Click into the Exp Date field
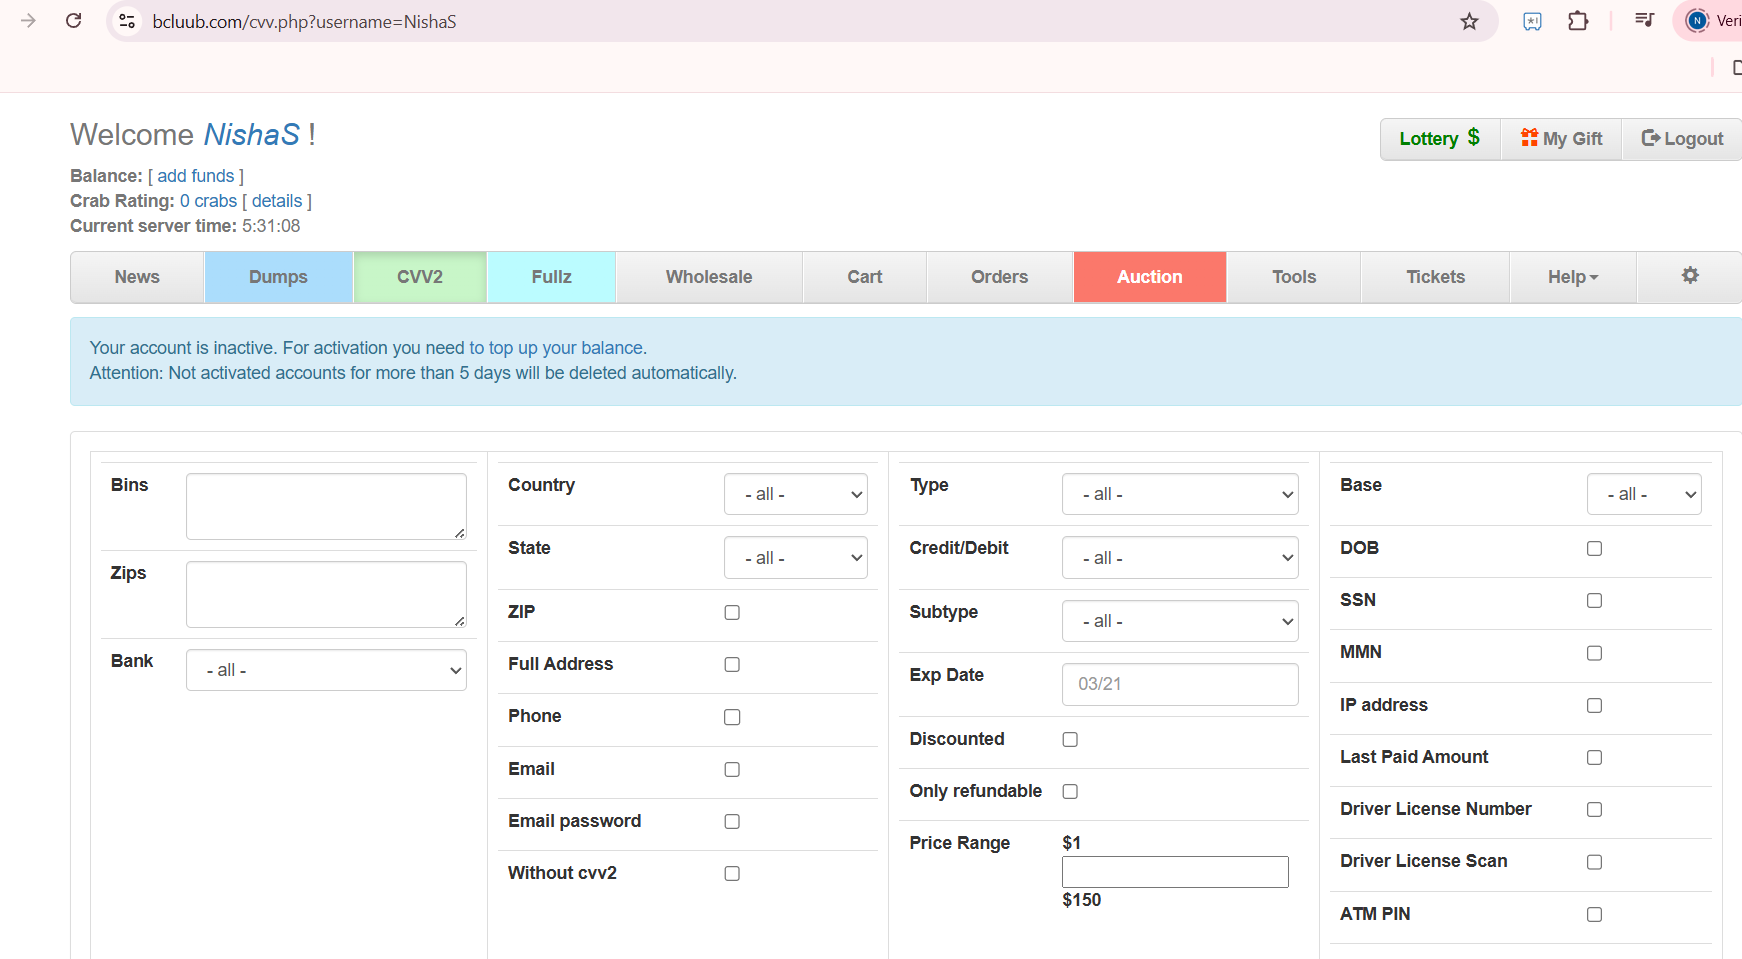The image size is (1742, 959). 1180,684
